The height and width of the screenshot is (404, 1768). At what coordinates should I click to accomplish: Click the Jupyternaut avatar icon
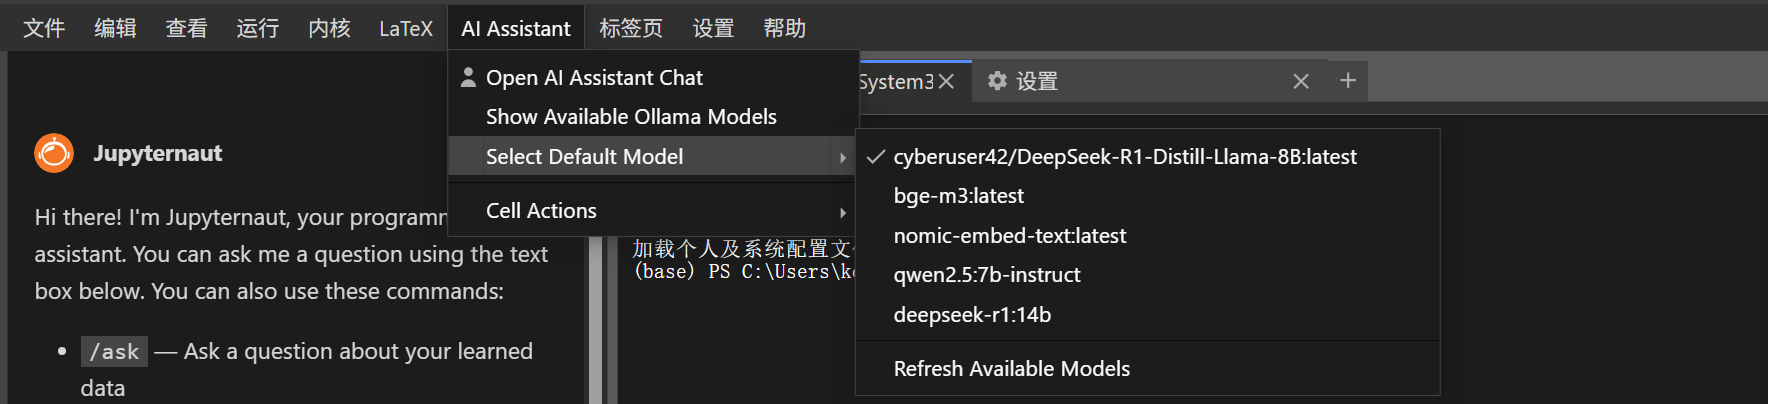54,153
